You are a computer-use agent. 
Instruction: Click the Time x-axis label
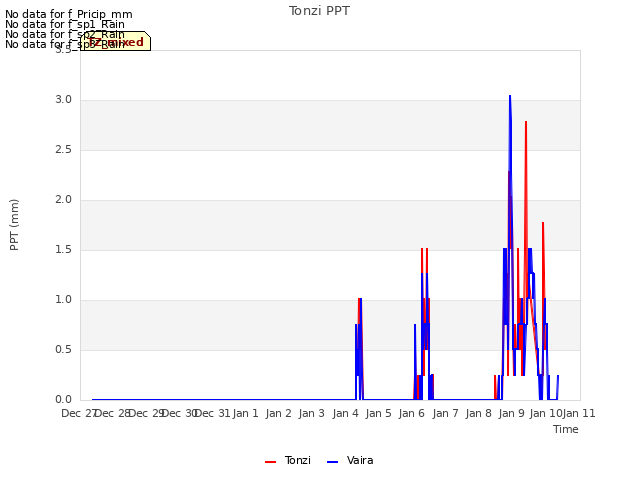point(566,429)
